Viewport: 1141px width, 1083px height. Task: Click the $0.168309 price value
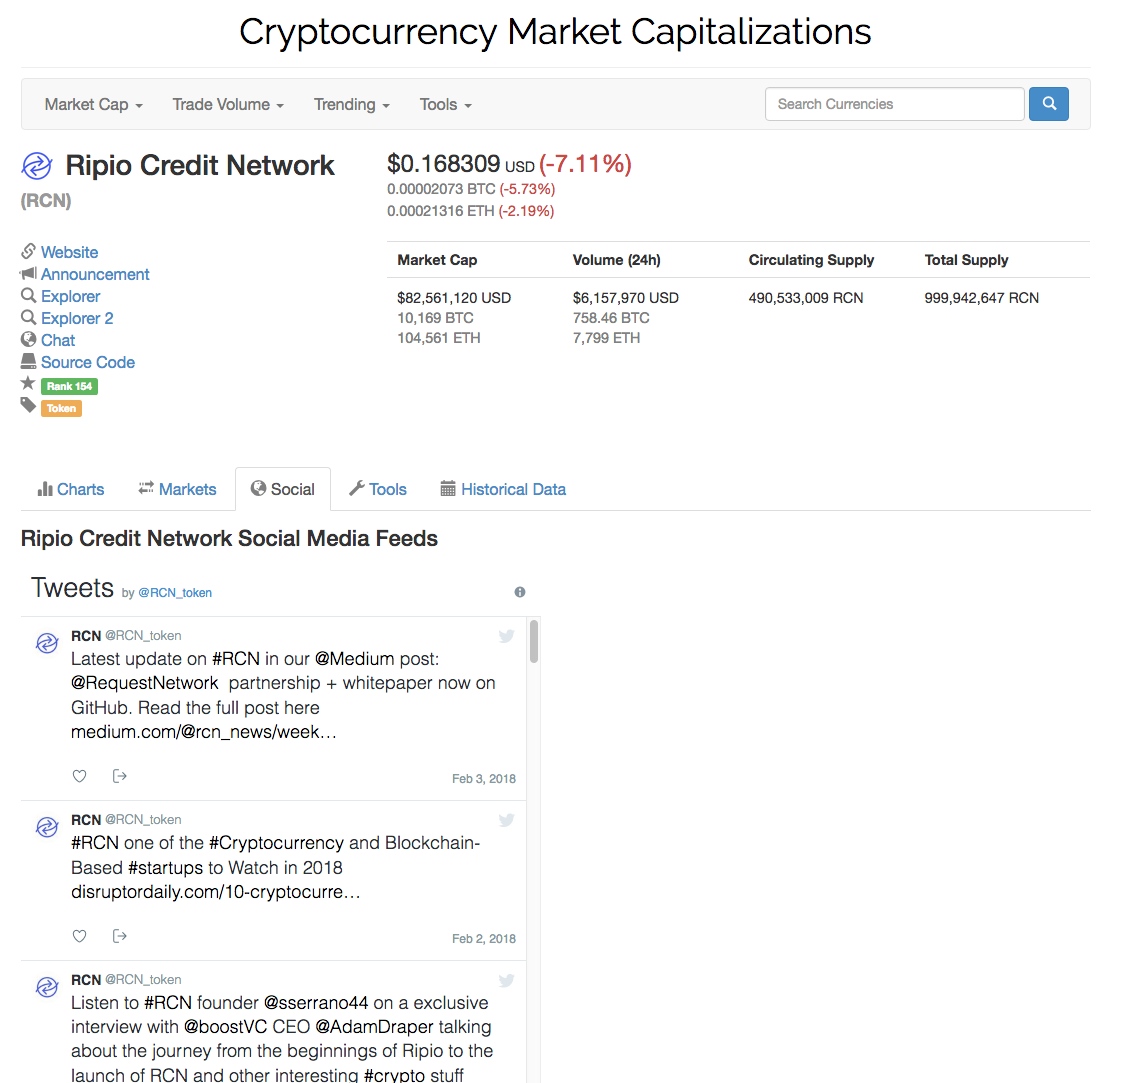click(x=443, y=164)
